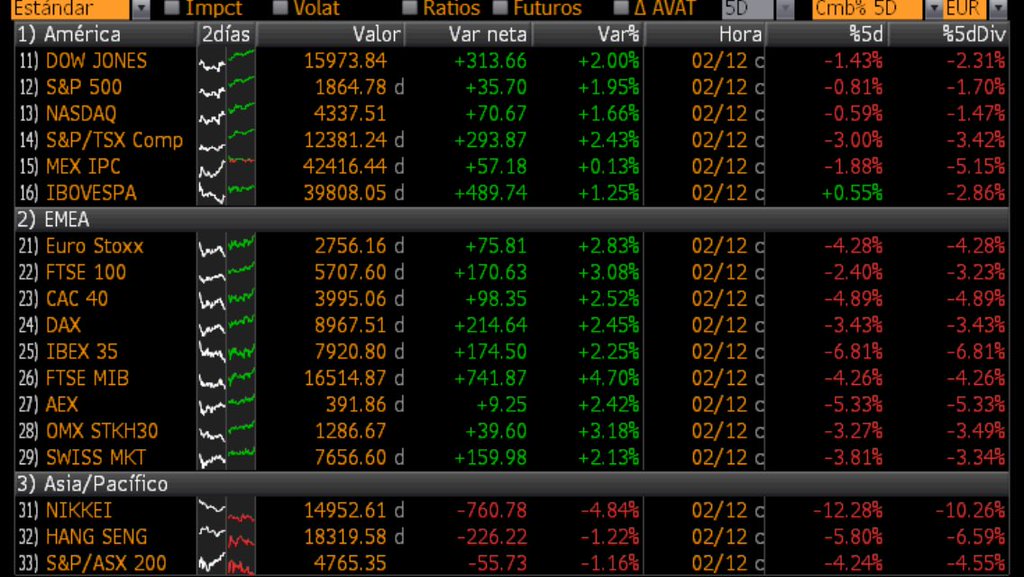Sort by the %5dDiv column header

pos(973,34)
